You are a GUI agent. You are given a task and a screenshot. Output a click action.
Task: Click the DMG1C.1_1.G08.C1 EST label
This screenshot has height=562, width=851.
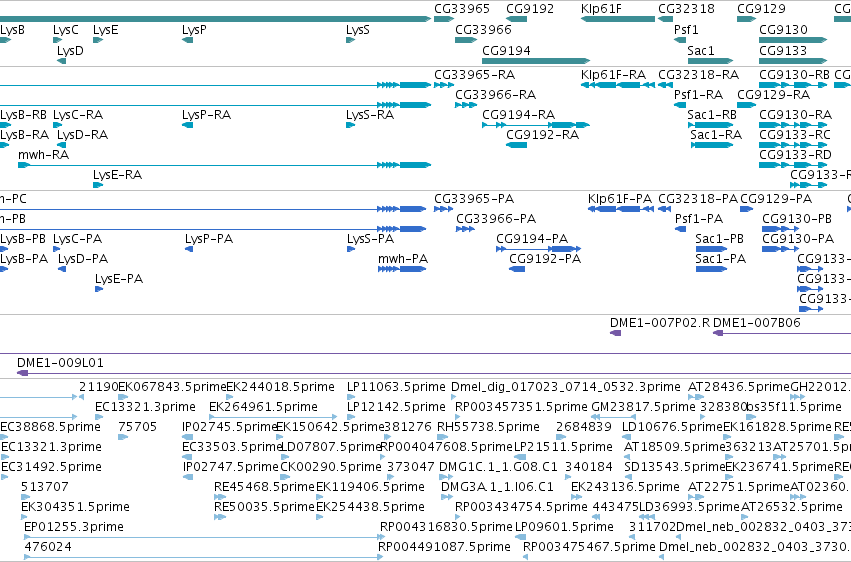(x=498, y=468)
